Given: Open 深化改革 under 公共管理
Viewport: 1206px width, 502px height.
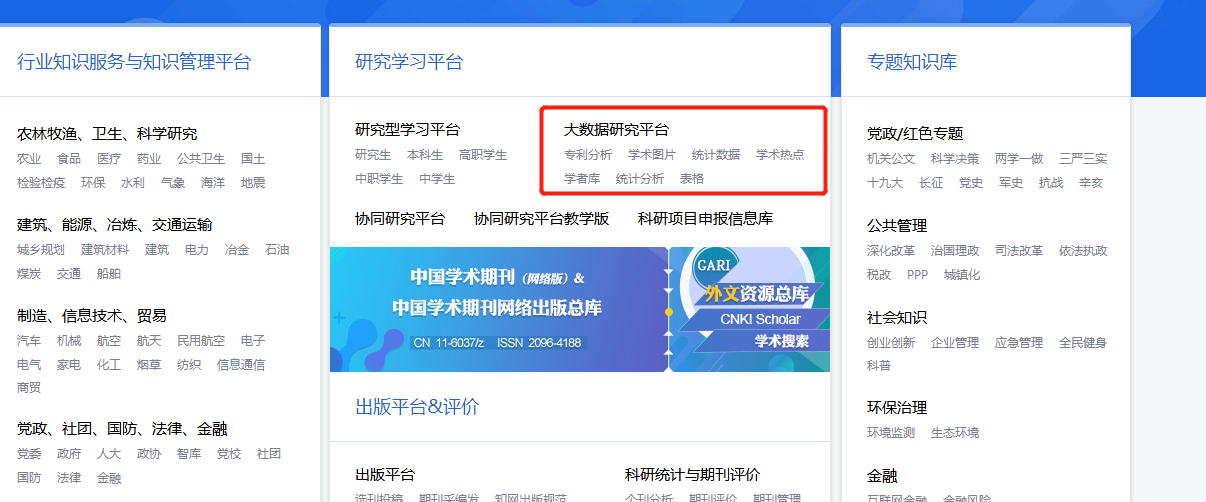Looking at the screenshot, I should point(891,251).
